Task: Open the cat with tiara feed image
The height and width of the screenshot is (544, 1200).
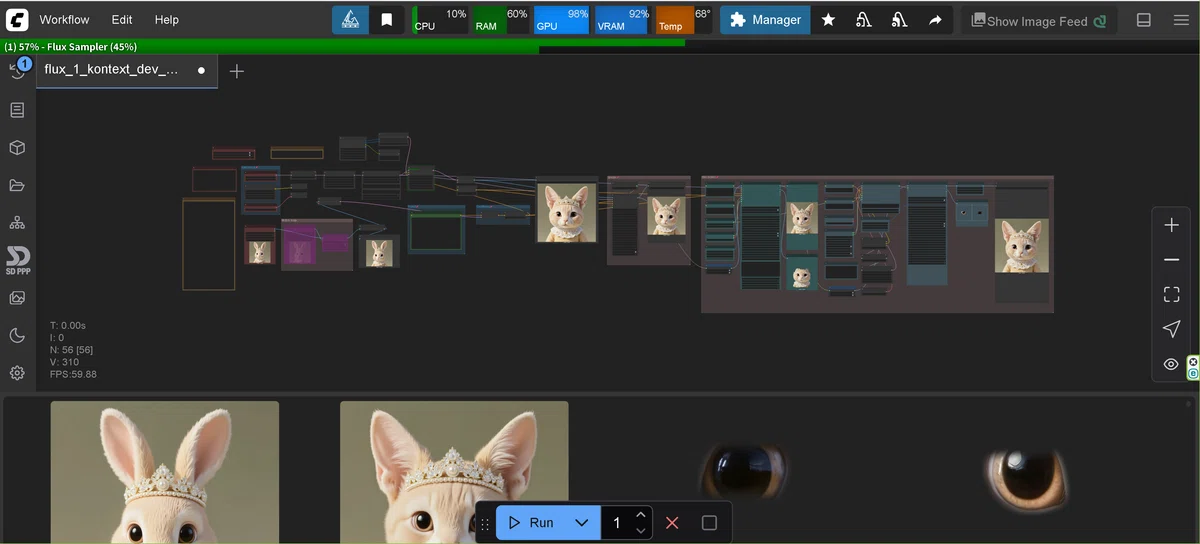Action: coord(454,472)
